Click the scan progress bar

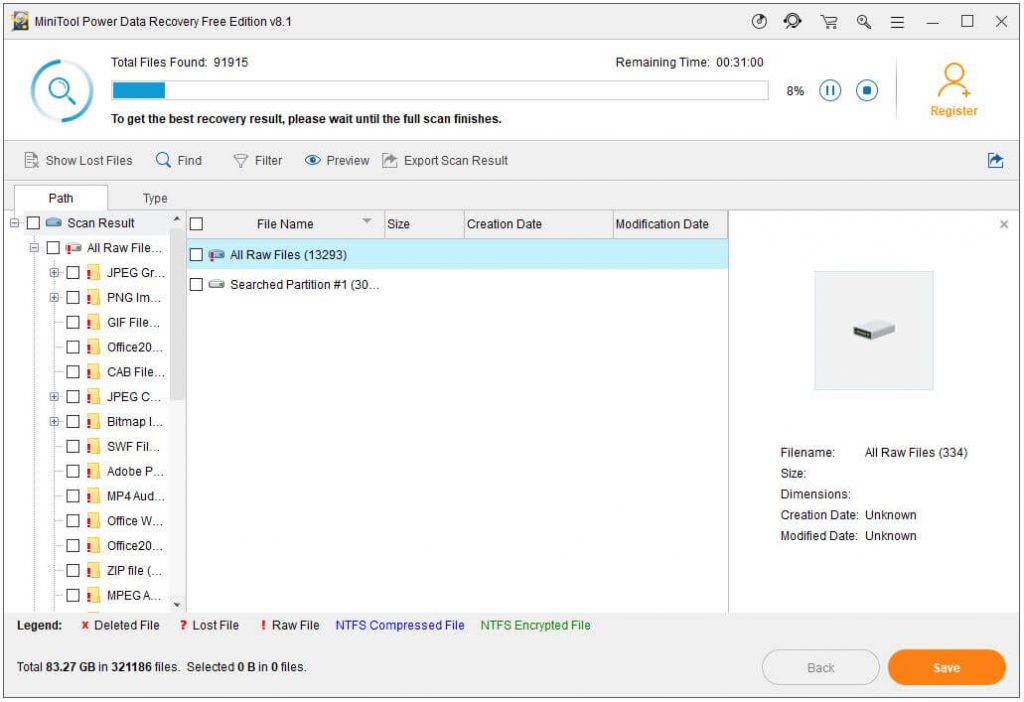pyautogui.click(x=440, y=90)
